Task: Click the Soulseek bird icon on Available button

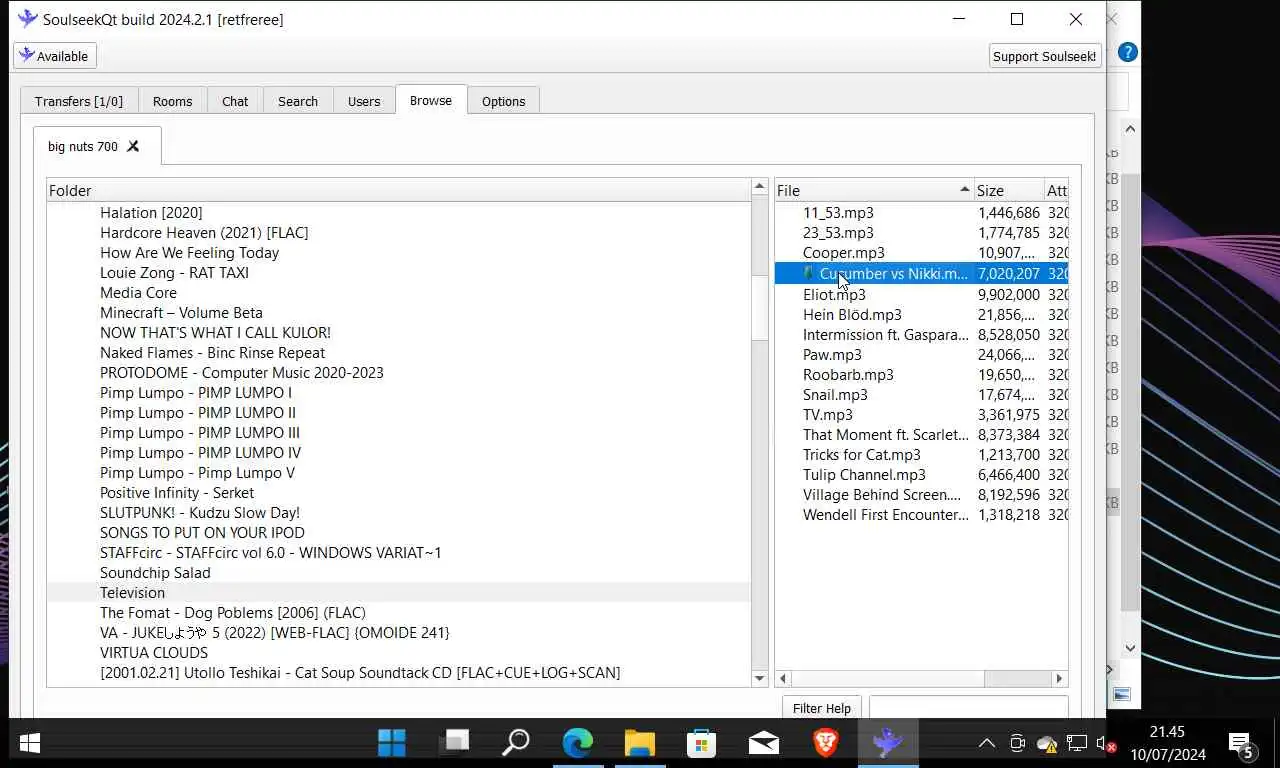Action: point(27,55)
